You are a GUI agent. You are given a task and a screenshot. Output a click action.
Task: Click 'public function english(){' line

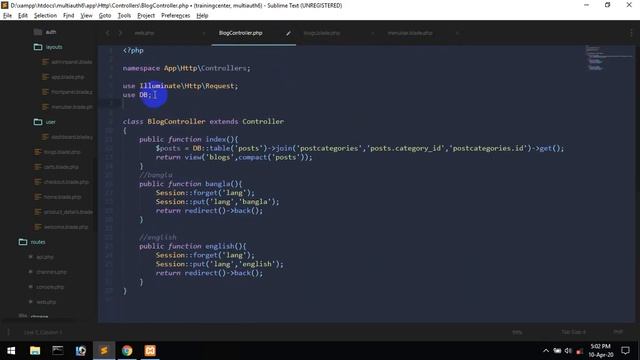click(x=193, y=246)
